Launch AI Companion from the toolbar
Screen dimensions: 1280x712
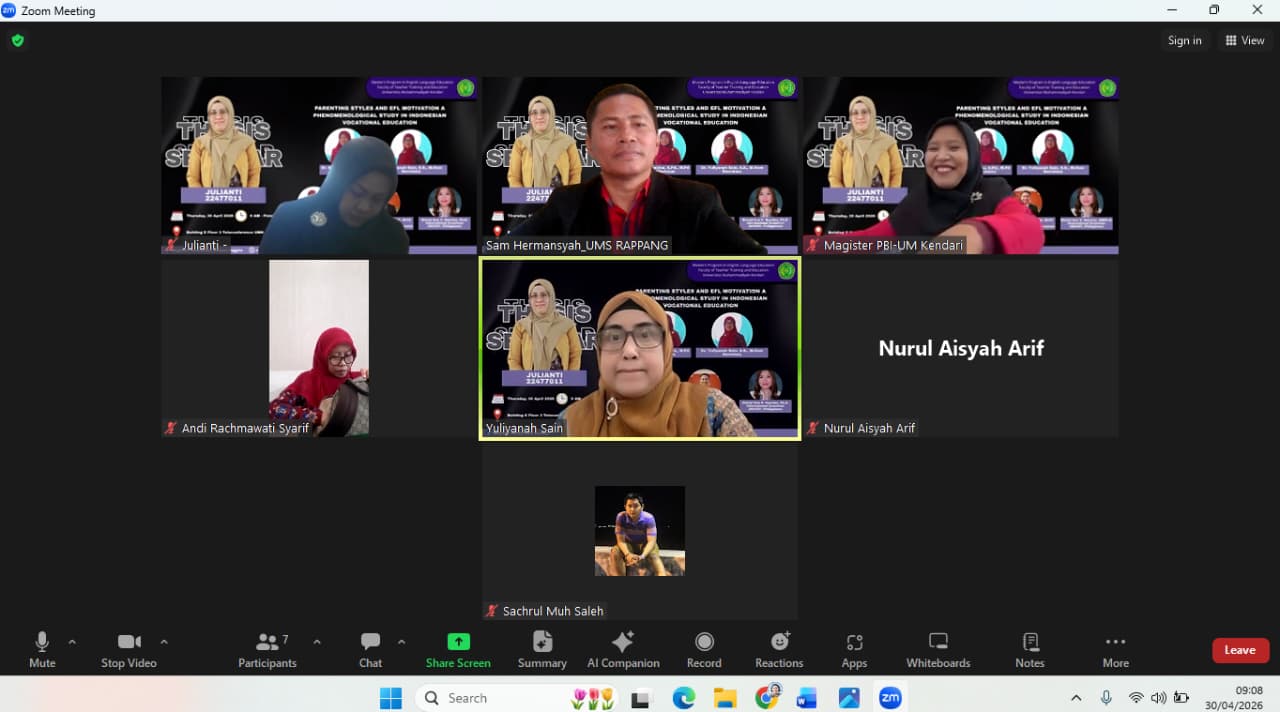click(623, 649)
